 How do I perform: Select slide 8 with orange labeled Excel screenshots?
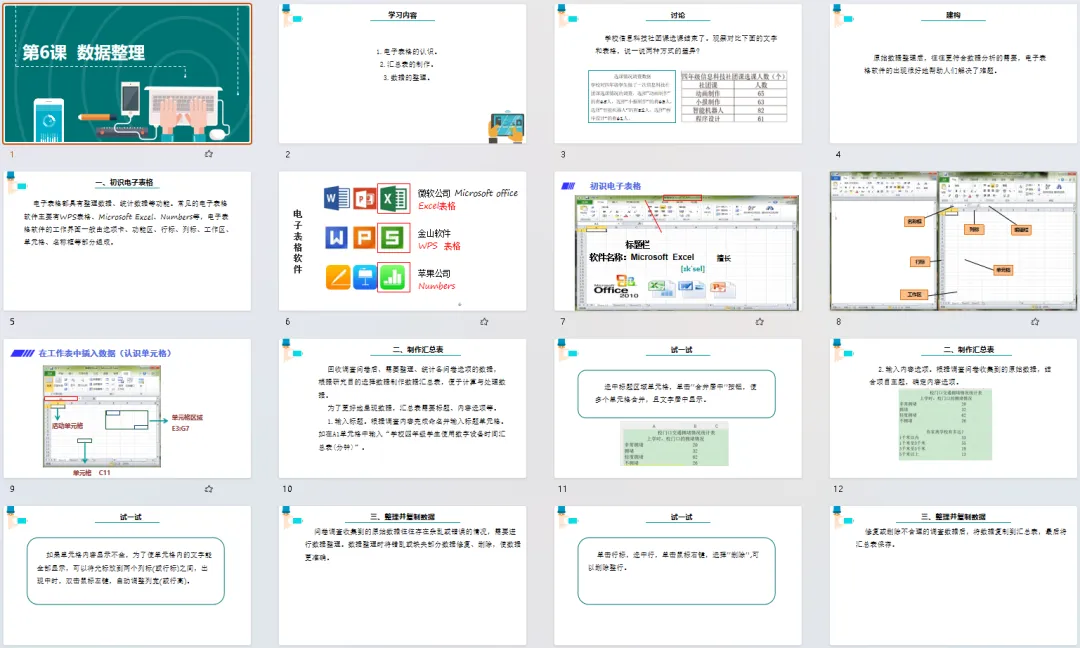click(954, 241)
